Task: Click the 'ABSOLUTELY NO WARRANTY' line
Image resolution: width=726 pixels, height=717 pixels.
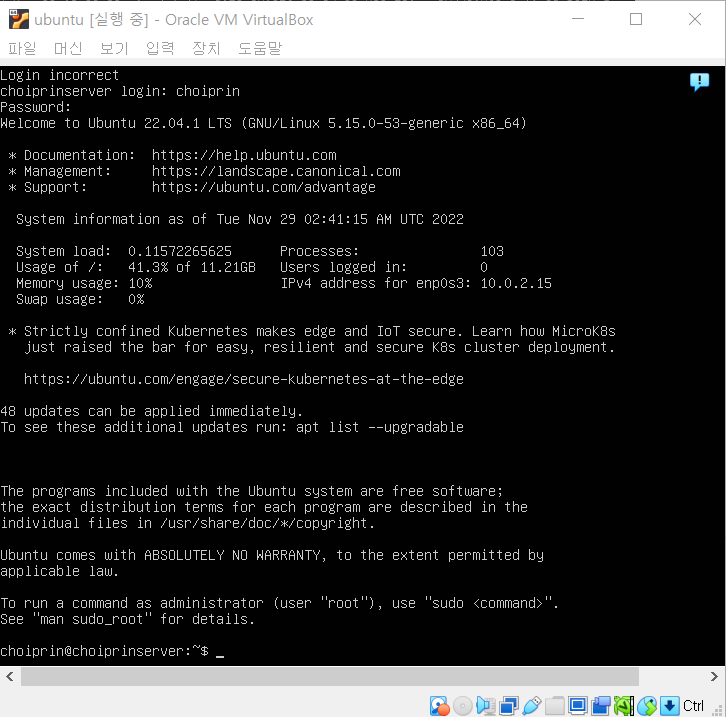Action: (x=272, y=555)
